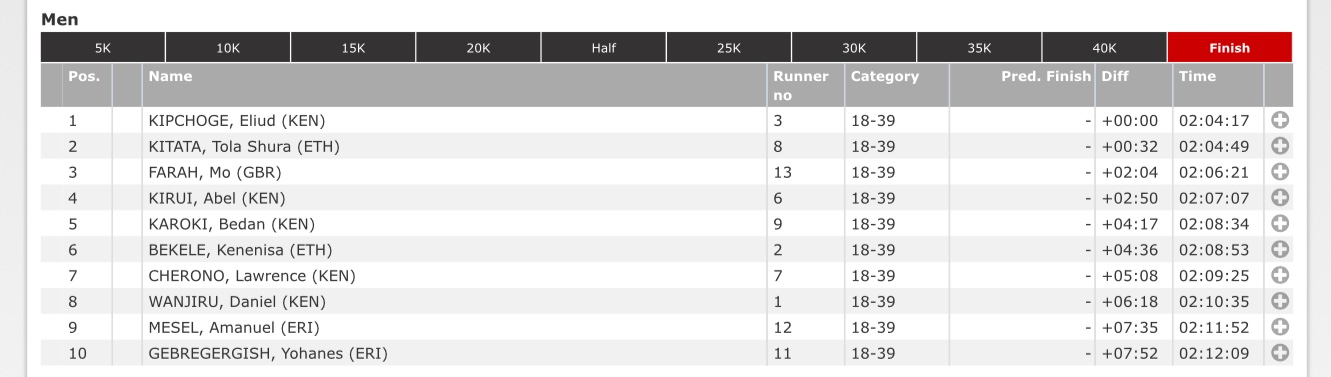Select the 10K split tab
The image size is (1331, 377).
[228, 47]
